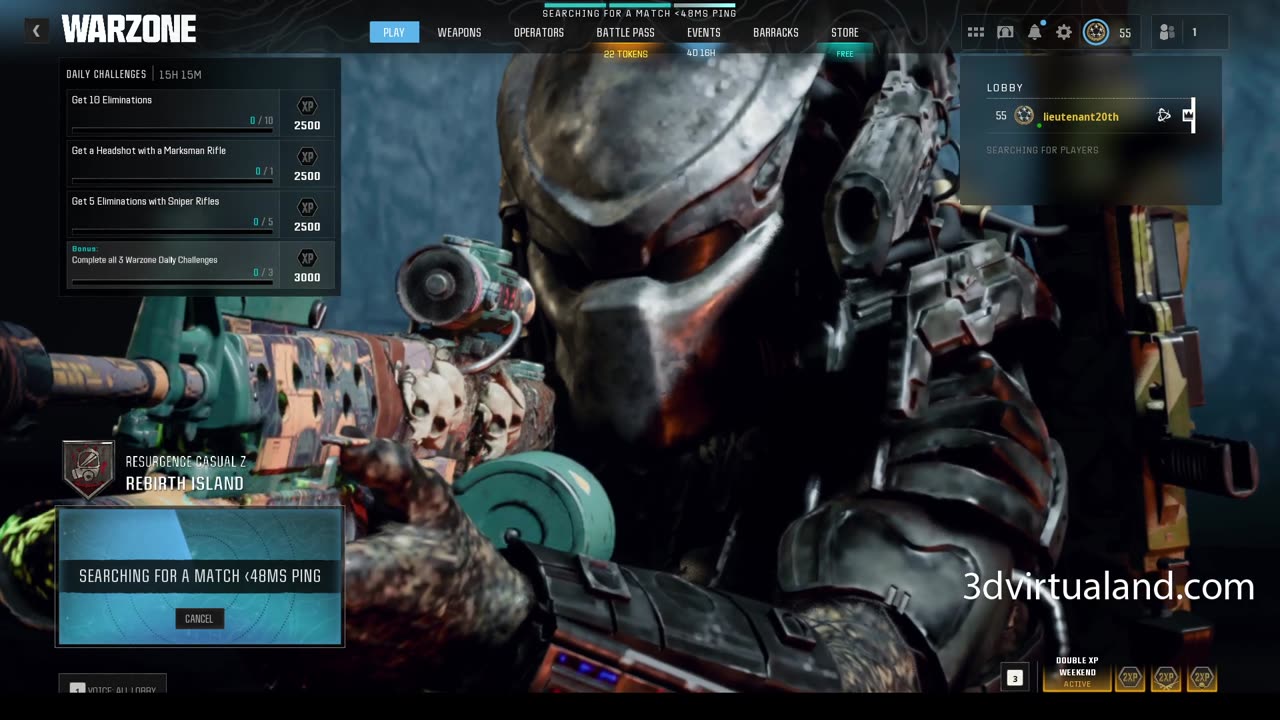Open the Store tab
This screenshot has width=1280, height=720.
pos(845,32)
